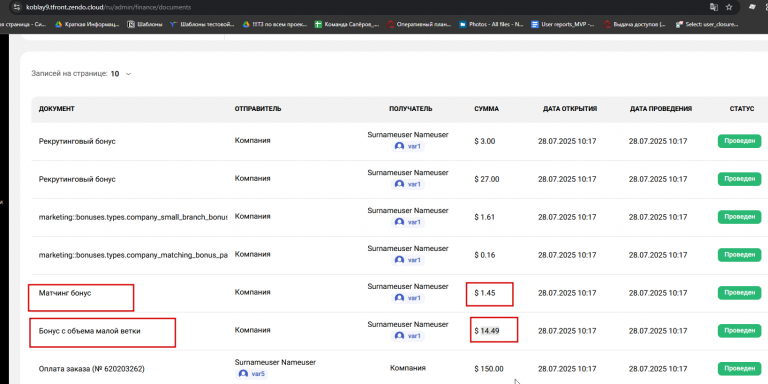Click the $ 1.45 amount
768x384 pixels.
(484, 293)
